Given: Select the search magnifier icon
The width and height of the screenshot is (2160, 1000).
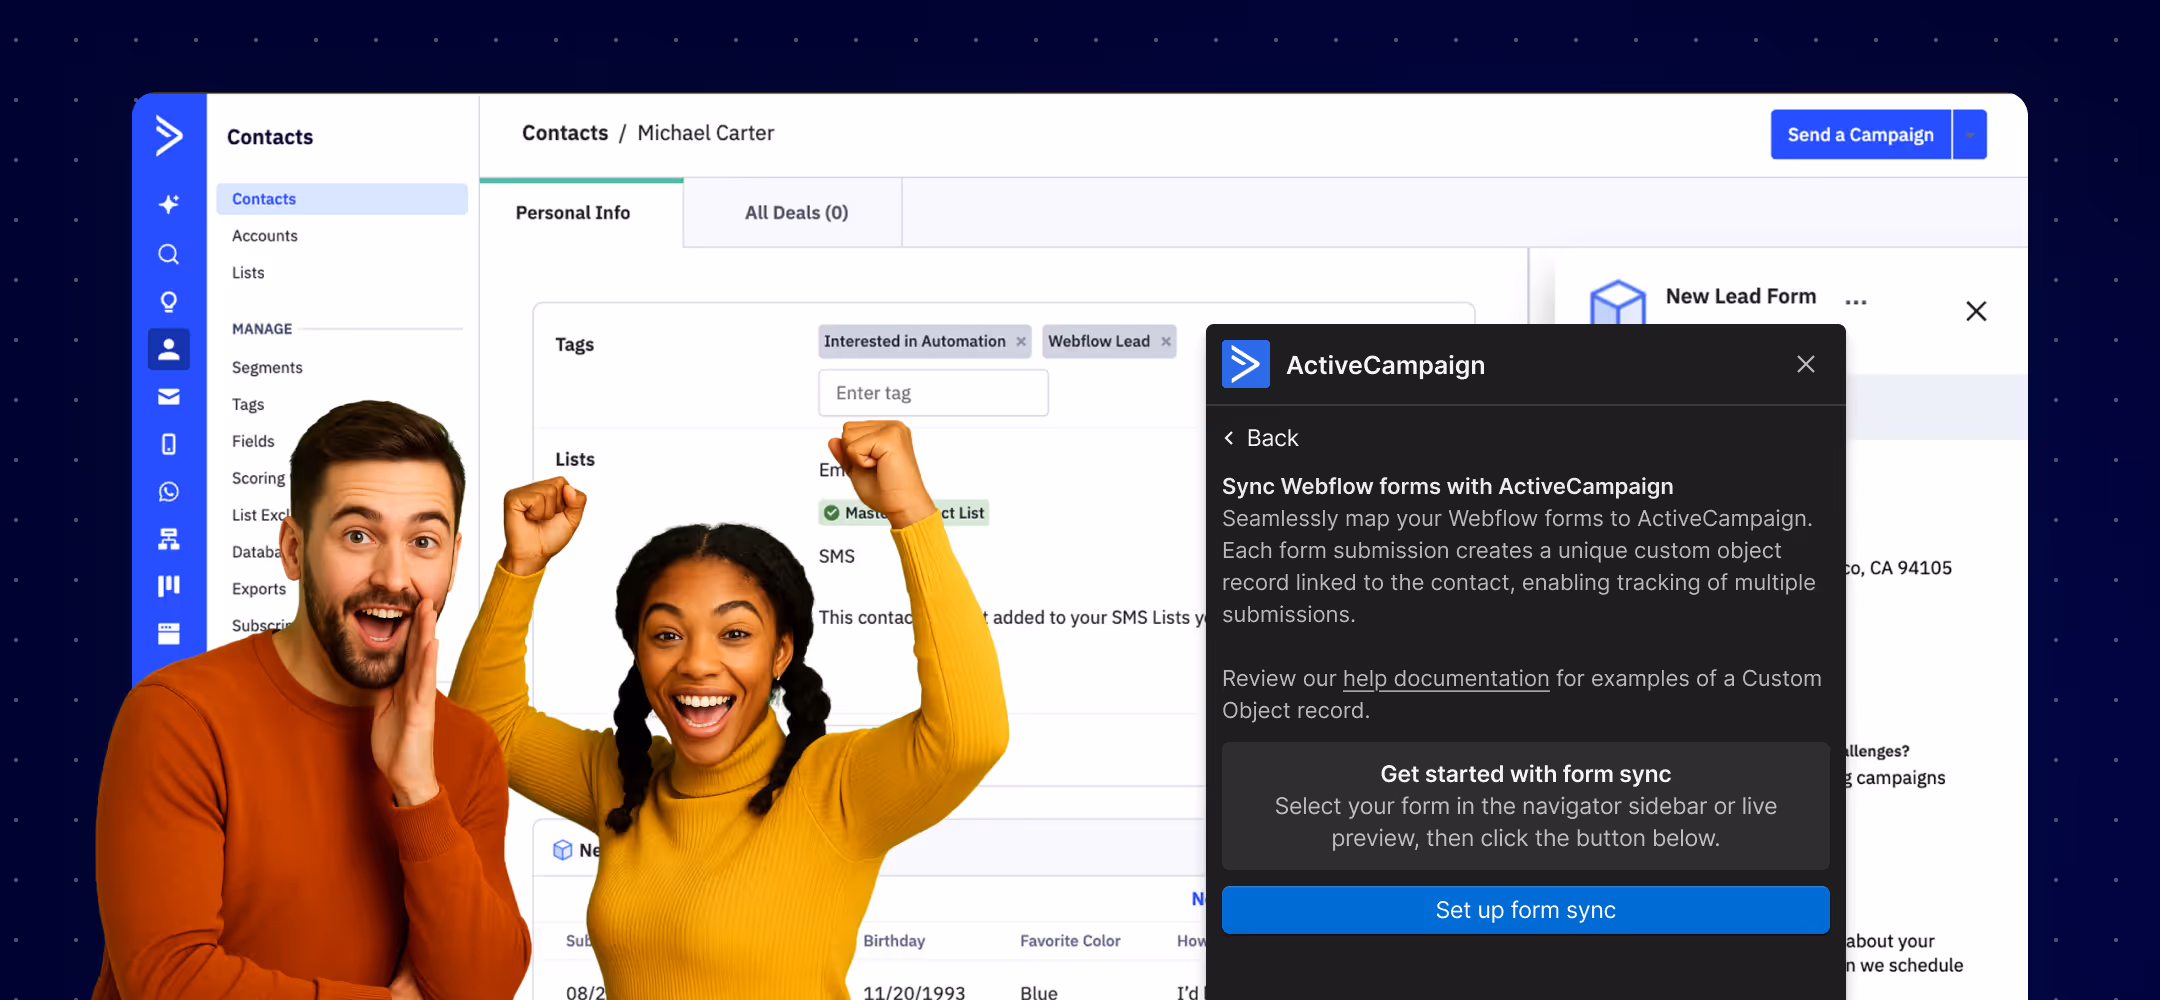Looking at the screenshot, I should tap(168, 254).
